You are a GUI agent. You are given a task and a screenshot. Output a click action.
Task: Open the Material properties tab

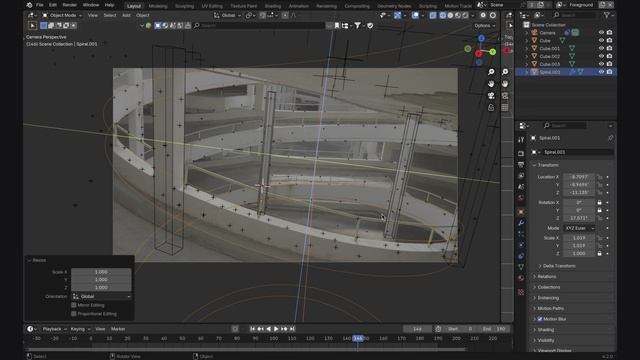[x=521, y=278]
